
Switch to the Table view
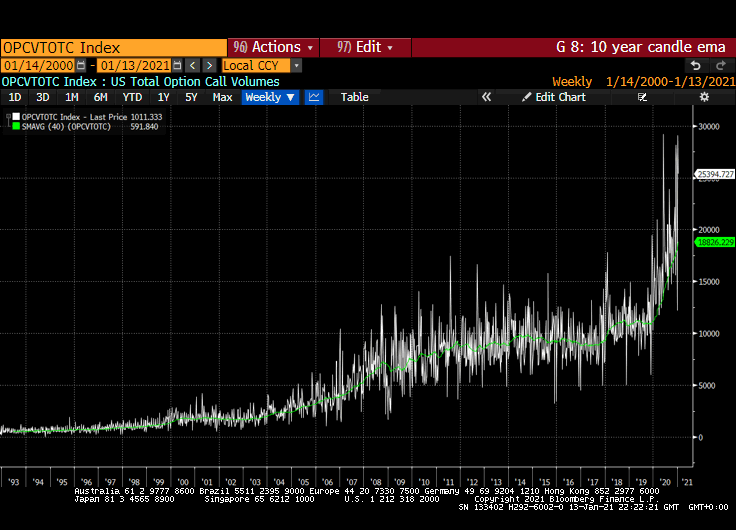tap(354, 97)
